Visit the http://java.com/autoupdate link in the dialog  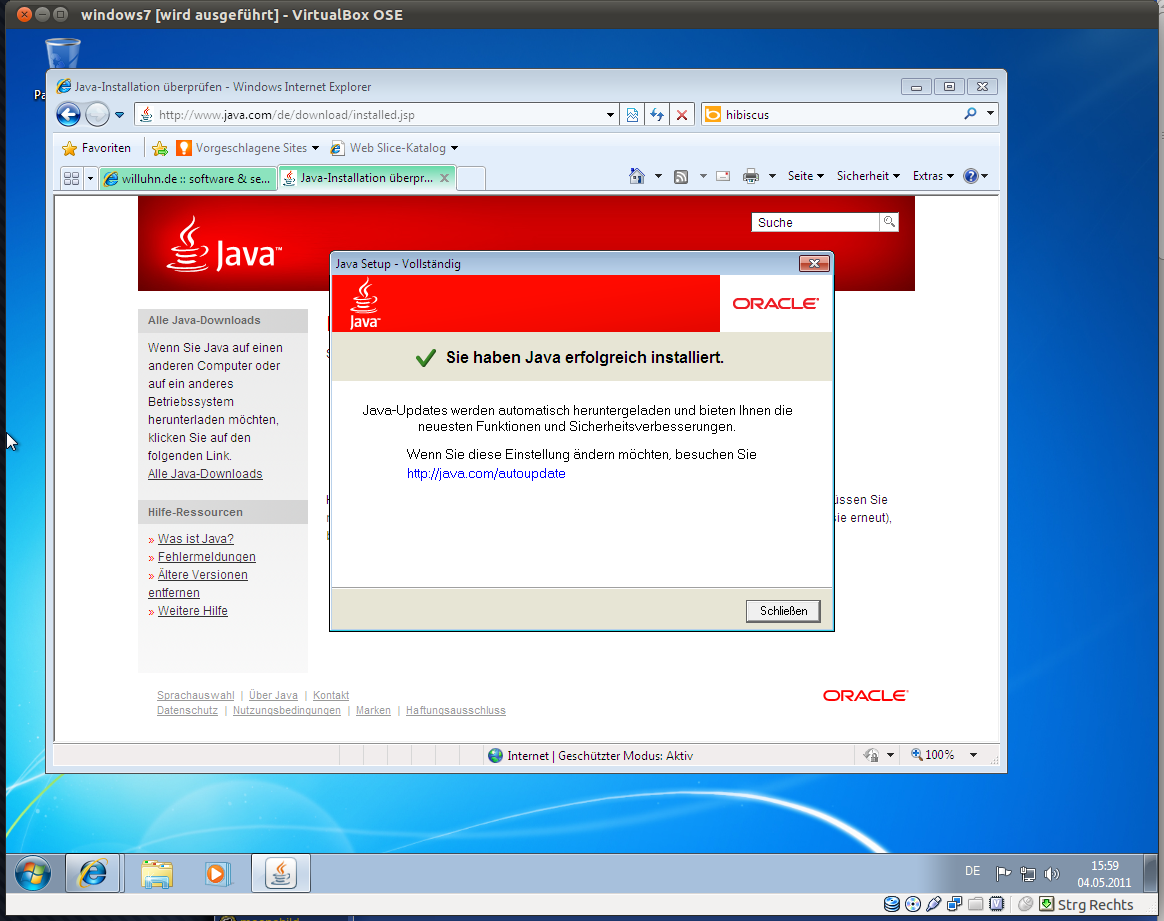click(x=486, y=473)
